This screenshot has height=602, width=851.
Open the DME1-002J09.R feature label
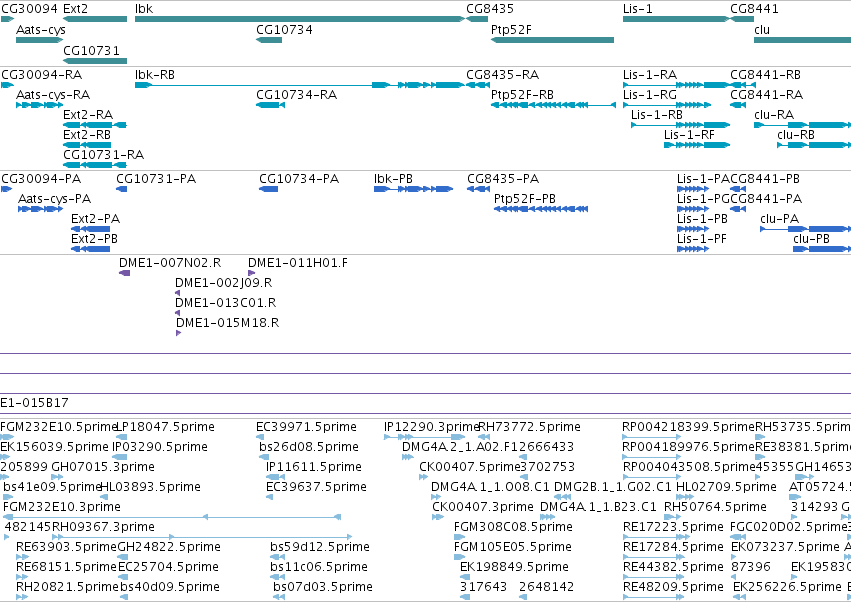(224, 283)
